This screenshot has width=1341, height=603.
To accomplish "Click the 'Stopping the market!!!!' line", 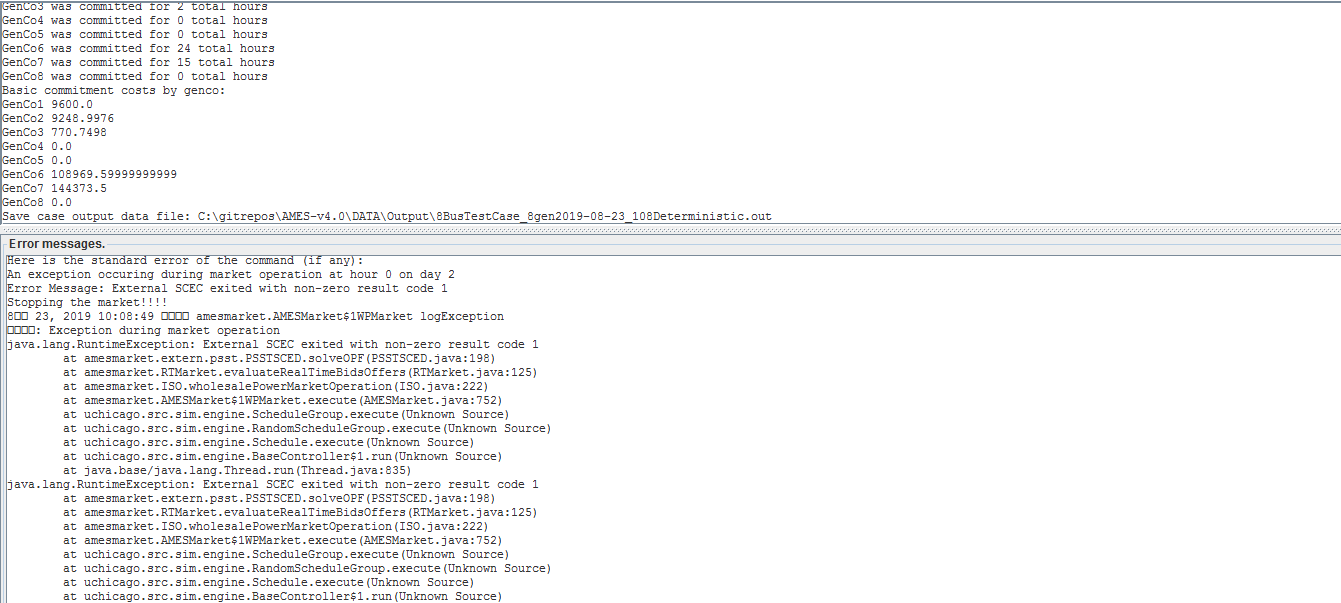I will point(87,302).
